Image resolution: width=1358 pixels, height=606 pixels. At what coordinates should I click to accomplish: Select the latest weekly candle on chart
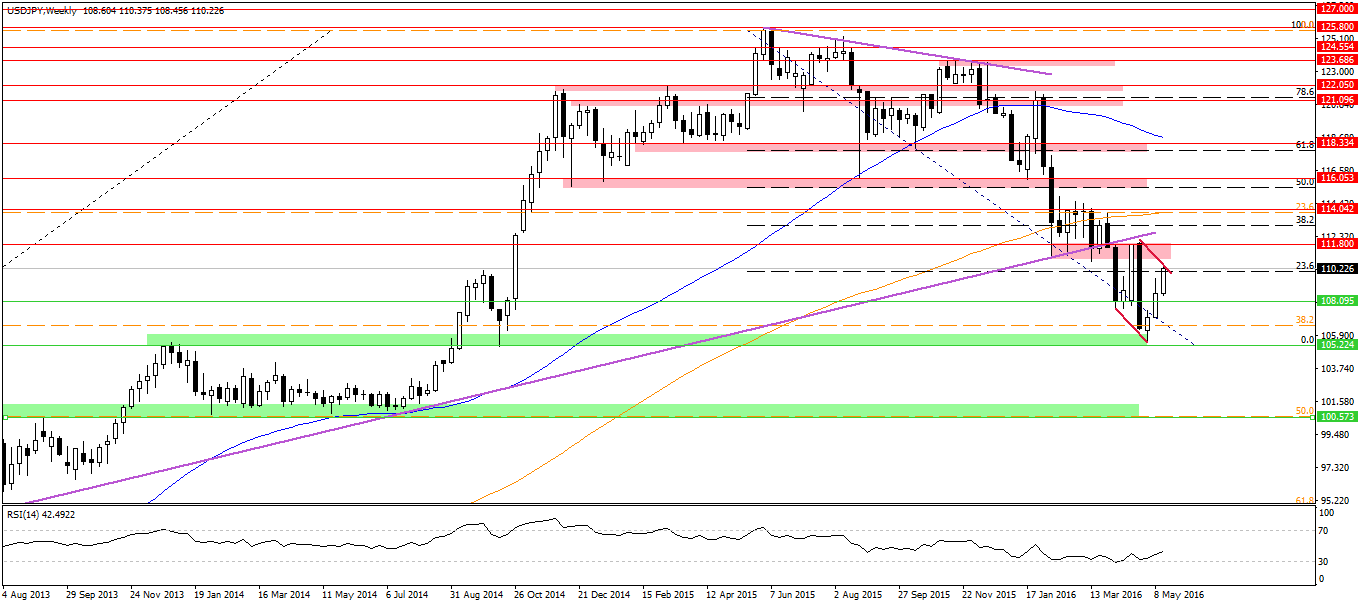(1165, 281)
